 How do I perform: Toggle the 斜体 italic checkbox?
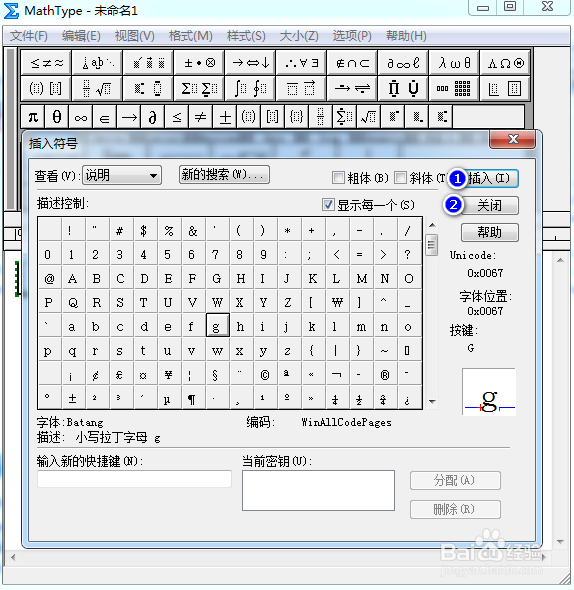tap(400, 177)
